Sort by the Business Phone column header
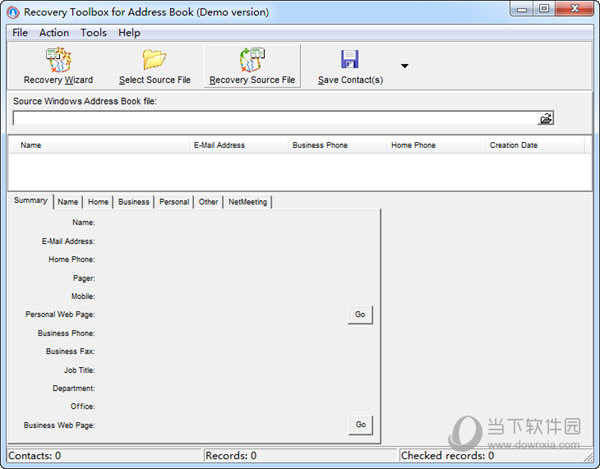Viewport: 600px width, 469px height. tap(337, 145)
